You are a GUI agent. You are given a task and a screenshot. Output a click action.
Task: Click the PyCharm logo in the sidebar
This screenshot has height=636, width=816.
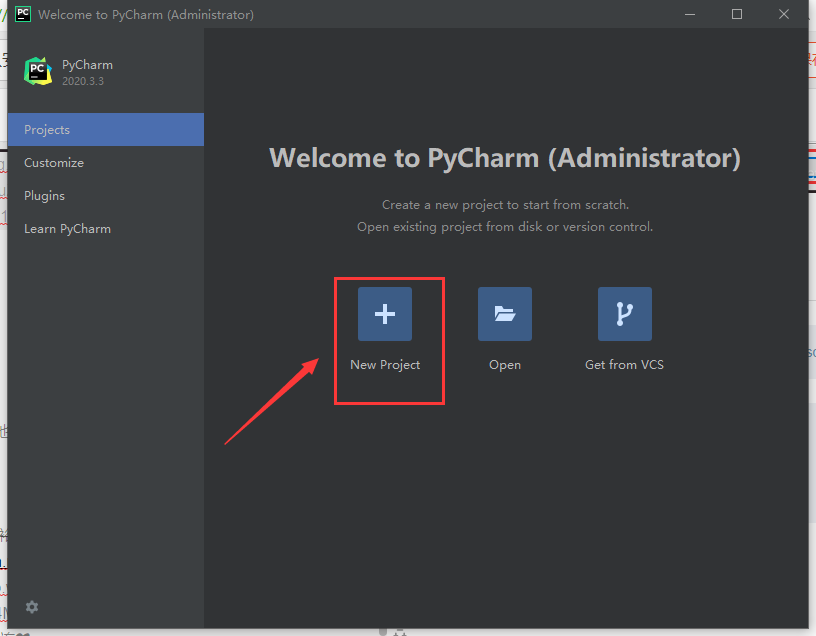point(38,71)
